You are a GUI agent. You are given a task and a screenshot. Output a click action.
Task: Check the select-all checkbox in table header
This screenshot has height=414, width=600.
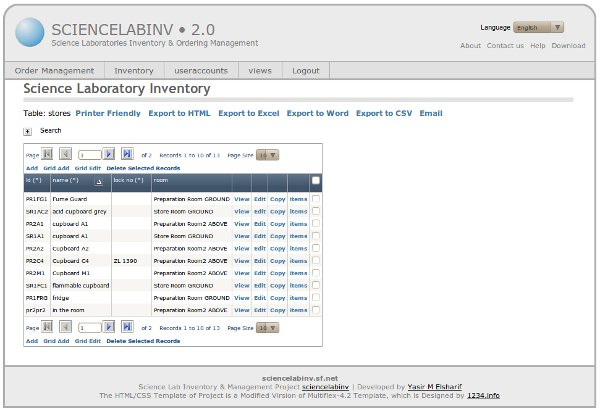[x=316, y=181]
